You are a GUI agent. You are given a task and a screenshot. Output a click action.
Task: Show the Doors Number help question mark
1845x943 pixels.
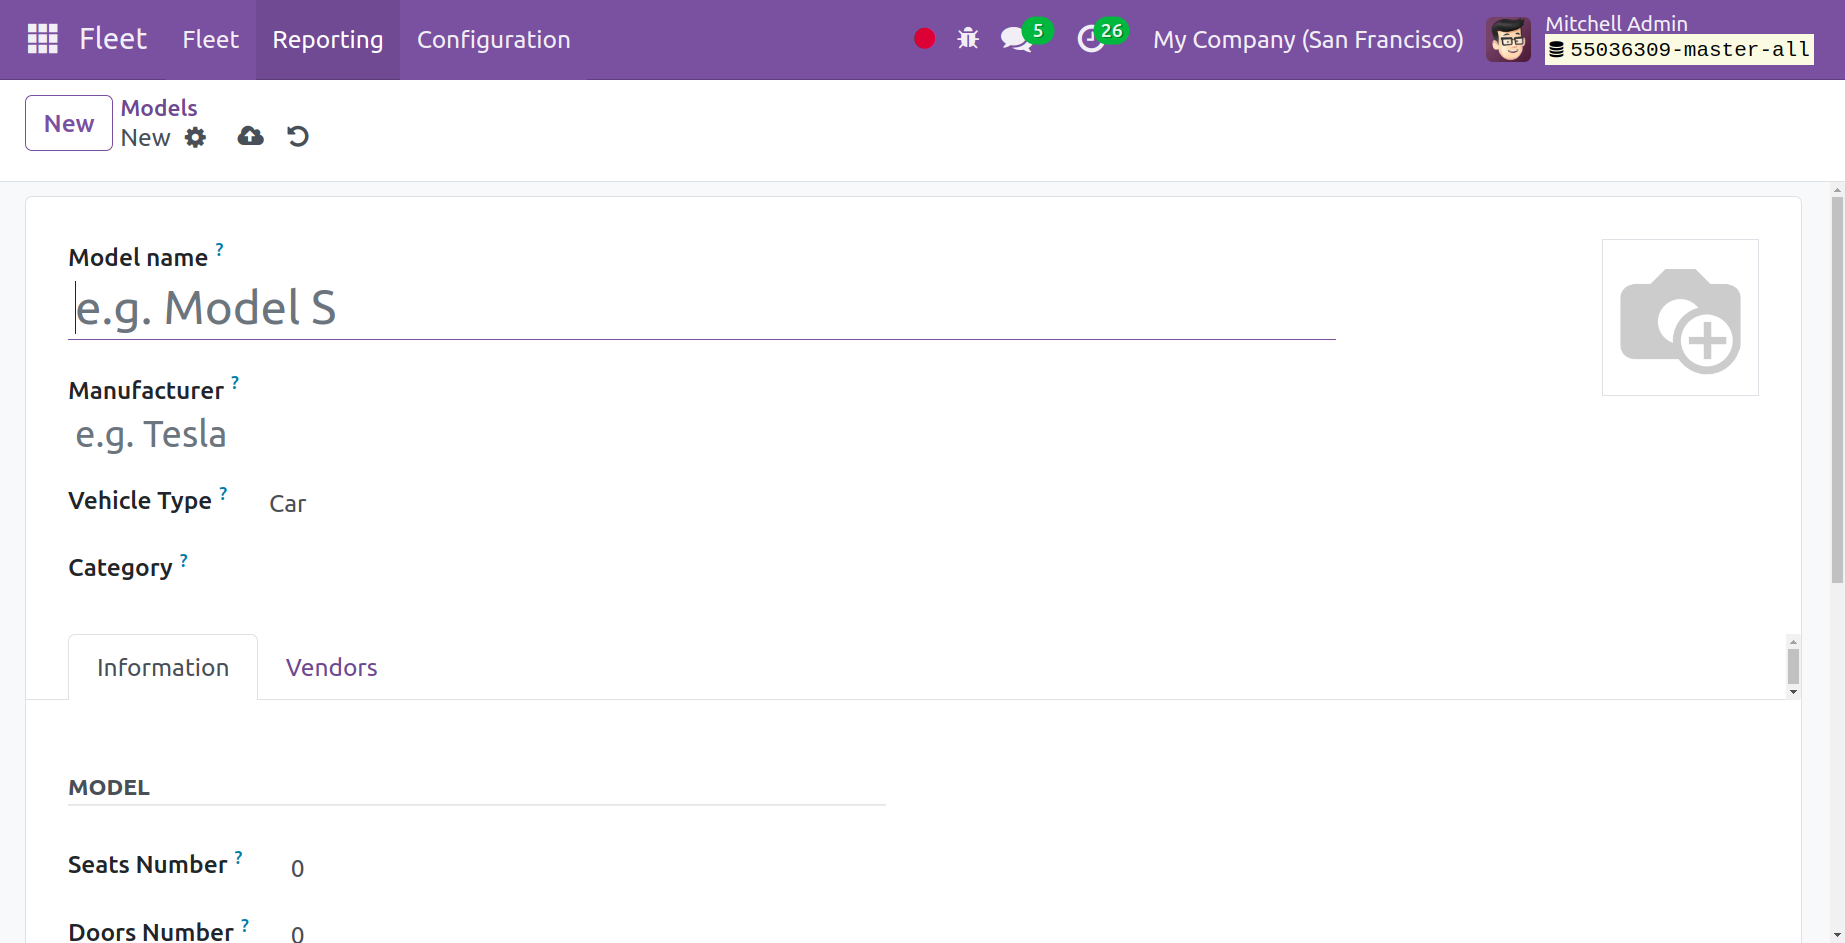(245, 925)
